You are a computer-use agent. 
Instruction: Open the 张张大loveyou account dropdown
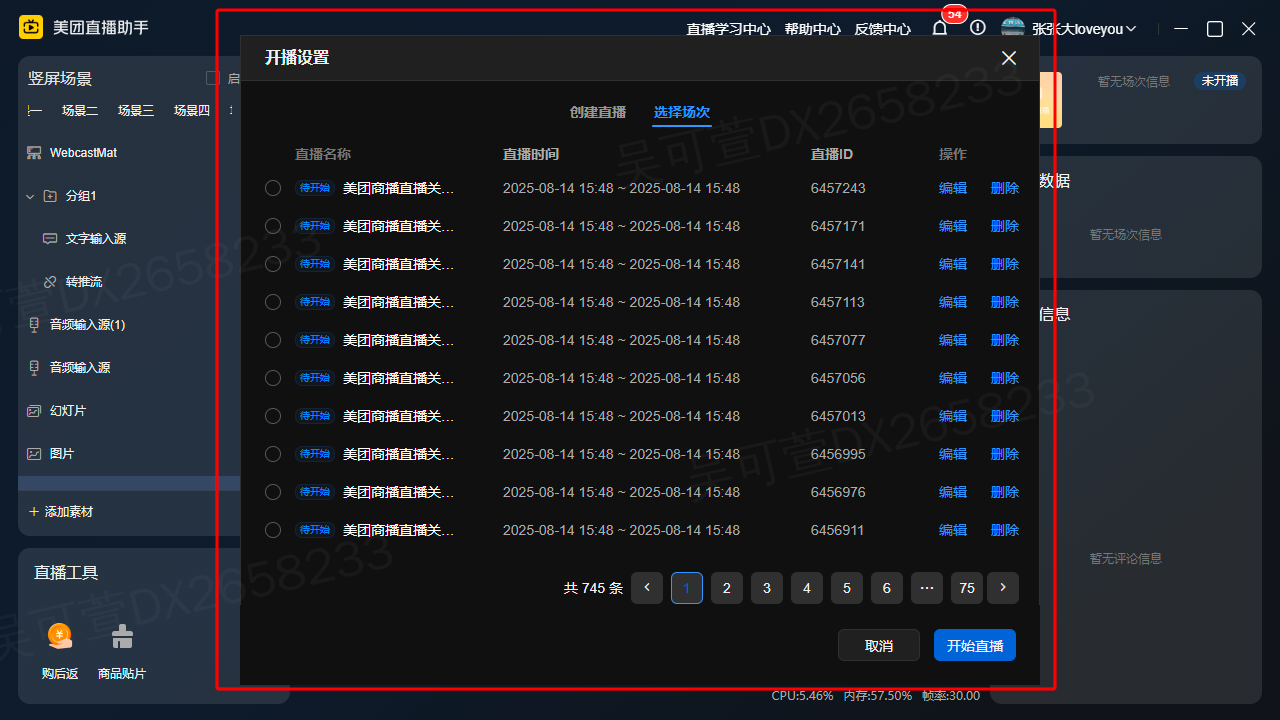coord(1131,29)
